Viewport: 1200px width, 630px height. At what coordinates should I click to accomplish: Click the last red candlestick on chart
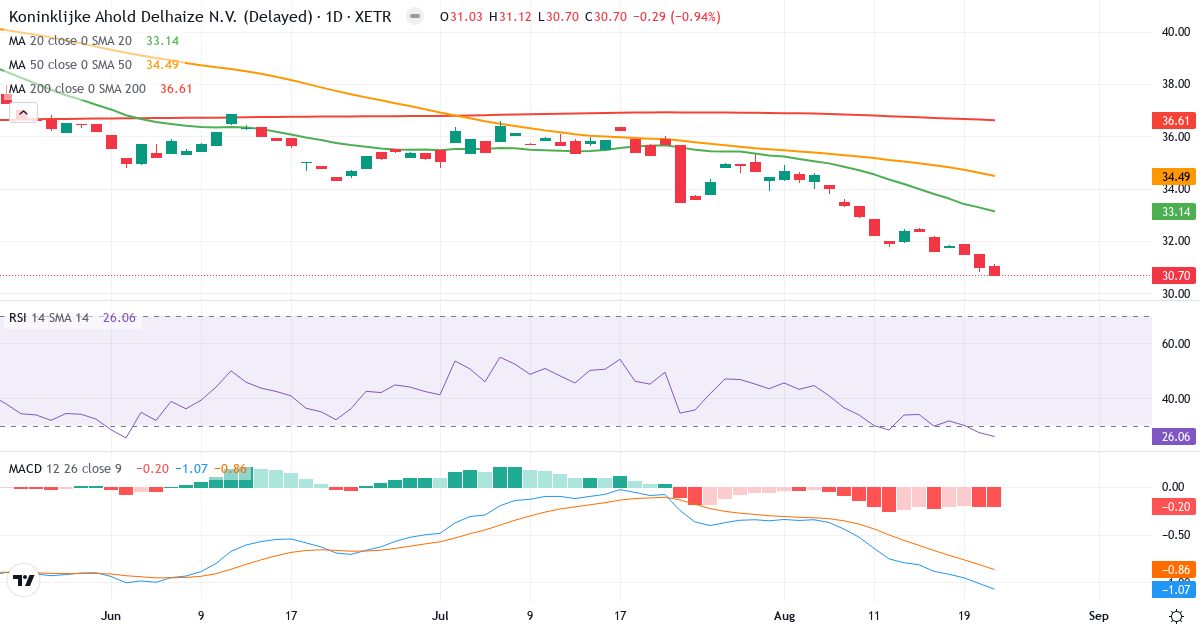995,270
